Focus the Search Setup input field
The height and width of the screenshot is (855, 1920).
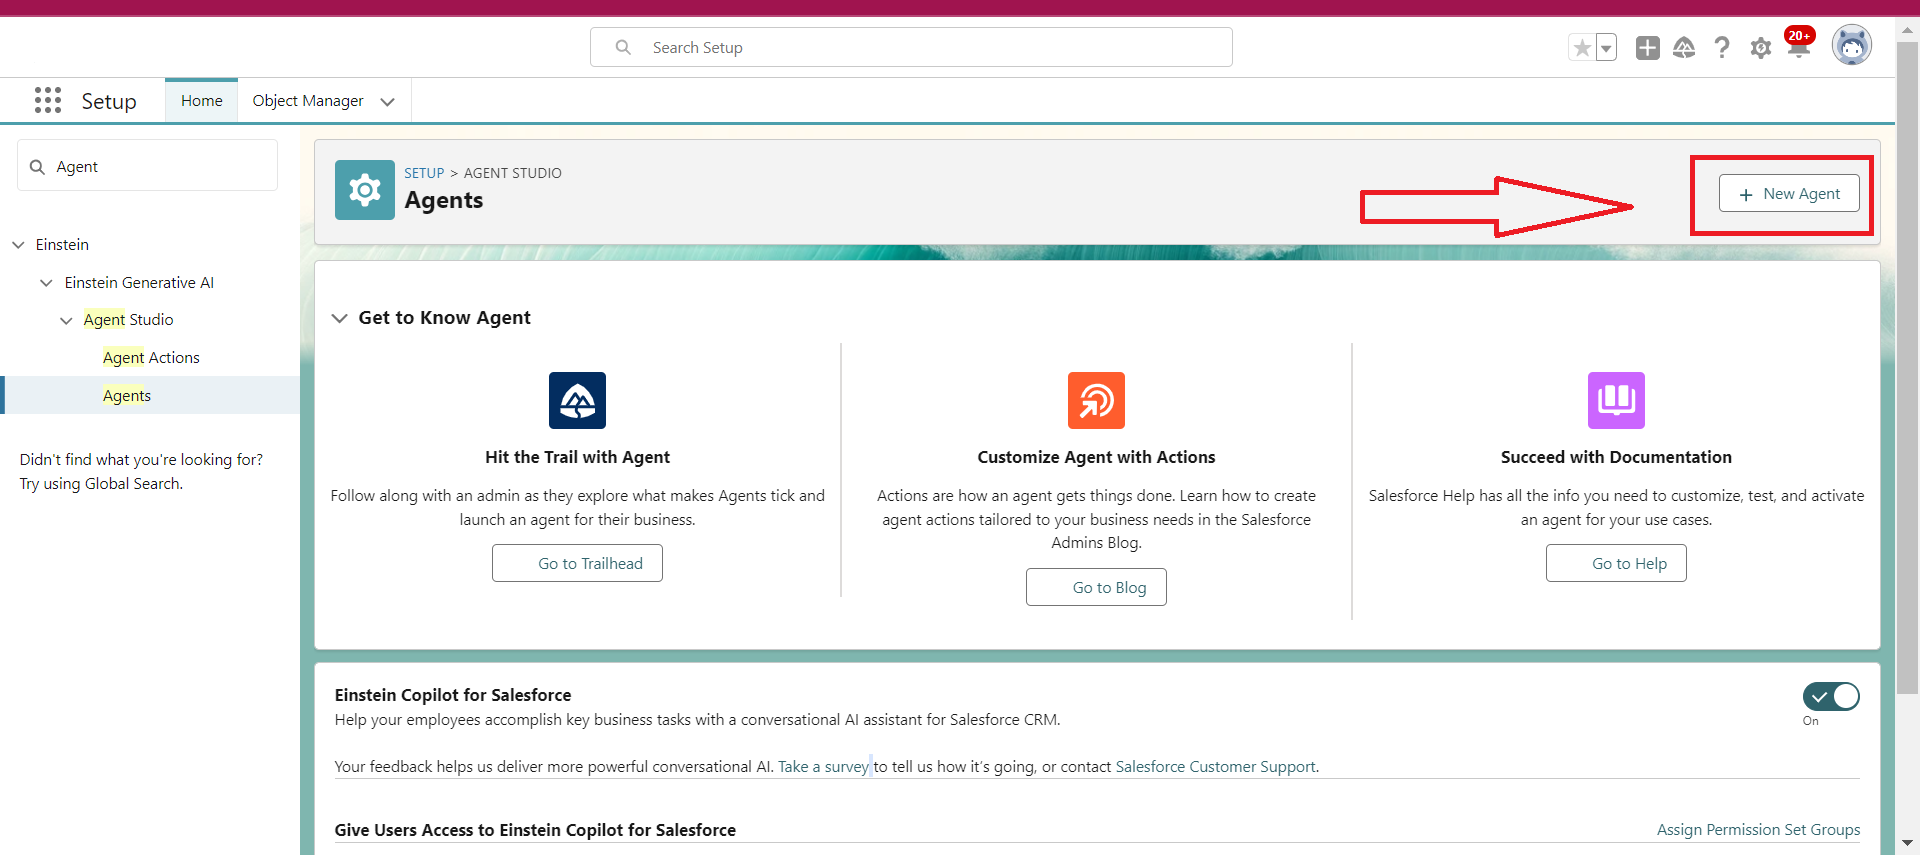(911, 47)
